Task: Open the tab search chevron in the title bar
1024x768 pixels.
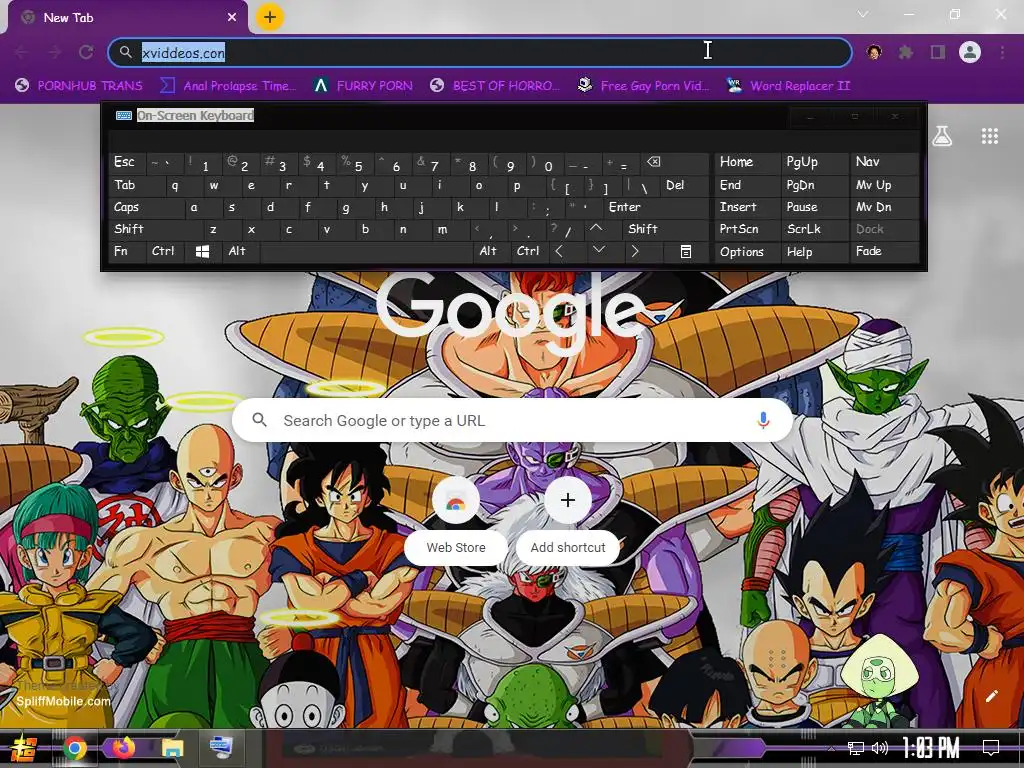Action: point(863,14)
